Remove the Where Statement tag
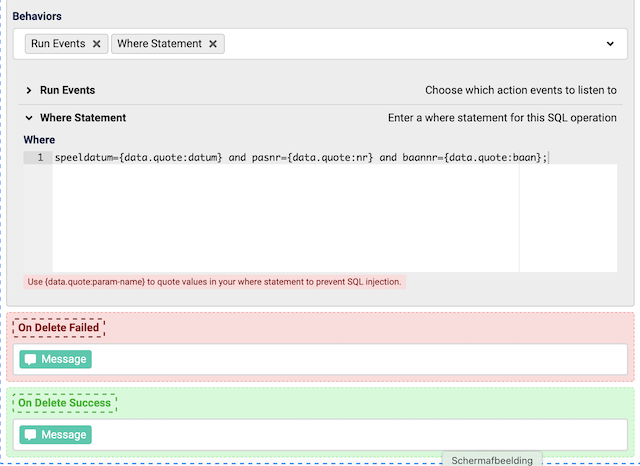This screenshot has height=466, width=640. 213,44
